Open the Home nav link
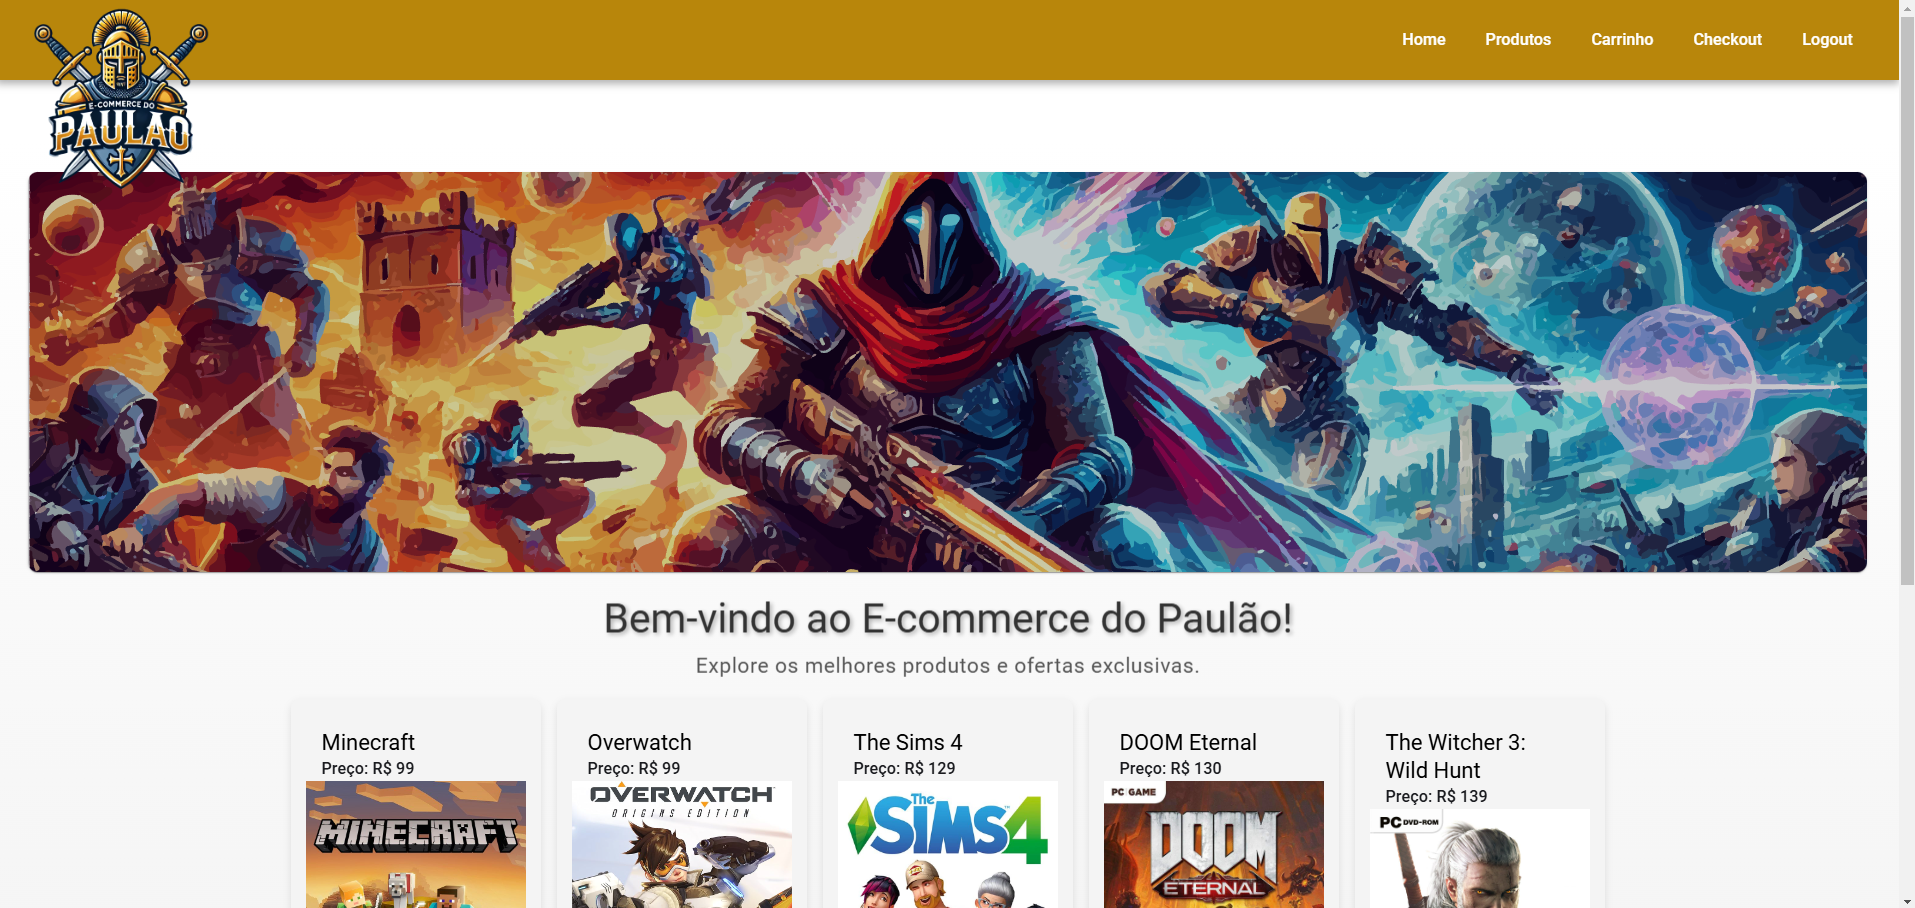The image size is (1915, 908). (1423, 40)
